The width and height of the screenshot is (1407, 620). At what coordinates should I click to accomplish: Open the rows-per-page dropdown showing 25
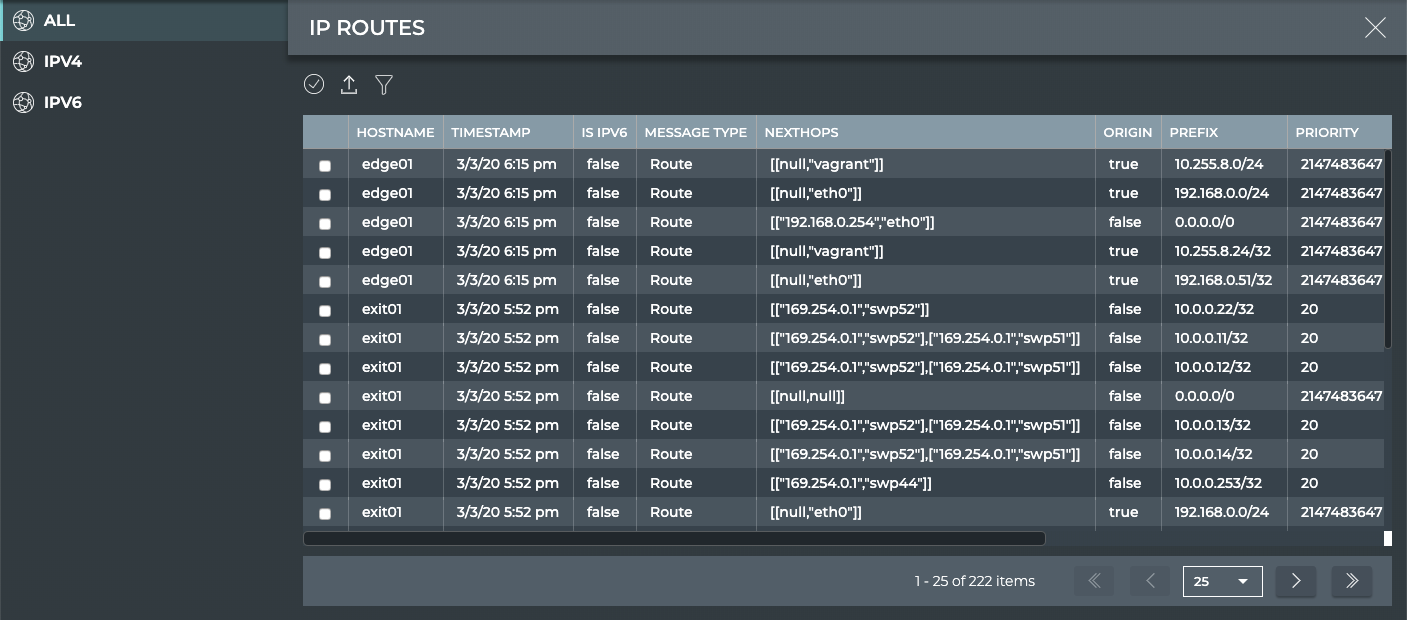(x=1222, y=581)
